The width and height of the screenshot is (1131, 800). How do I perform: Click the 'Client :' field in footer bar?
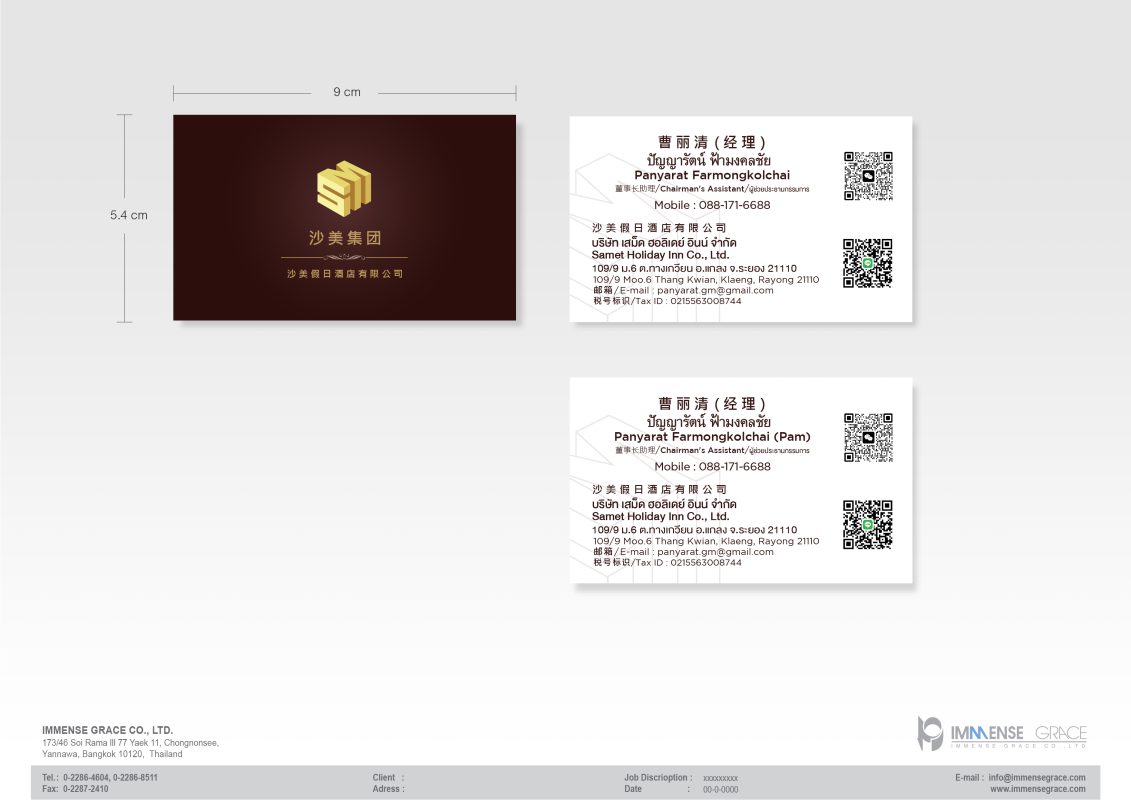388,778
